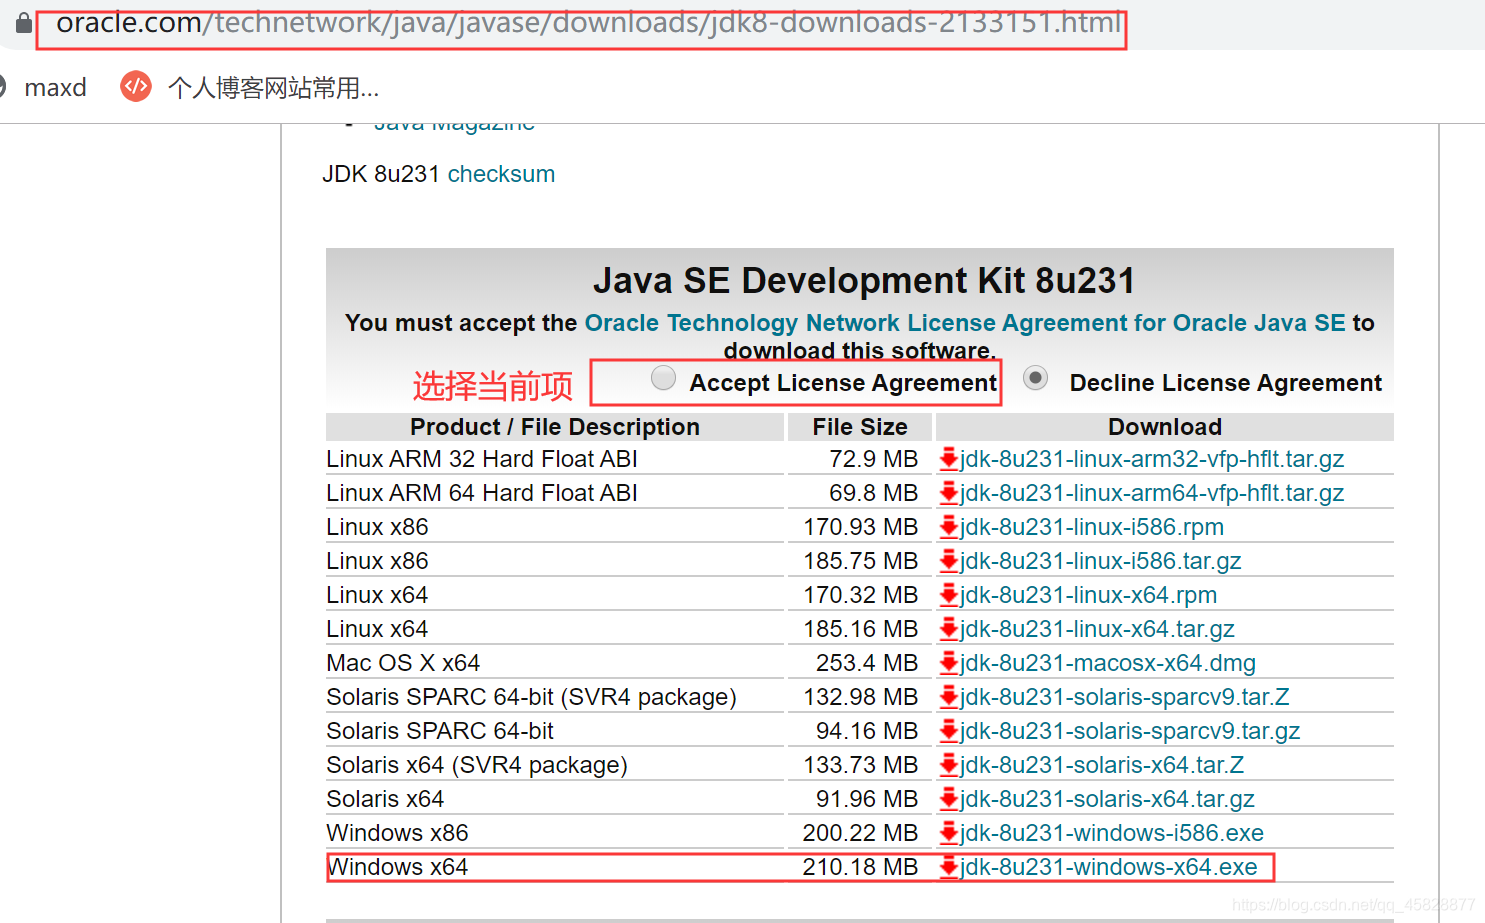The width and height of the screenshot is (1485, 923).
Task: Click the File Size column header
Action: pos(860,427)
